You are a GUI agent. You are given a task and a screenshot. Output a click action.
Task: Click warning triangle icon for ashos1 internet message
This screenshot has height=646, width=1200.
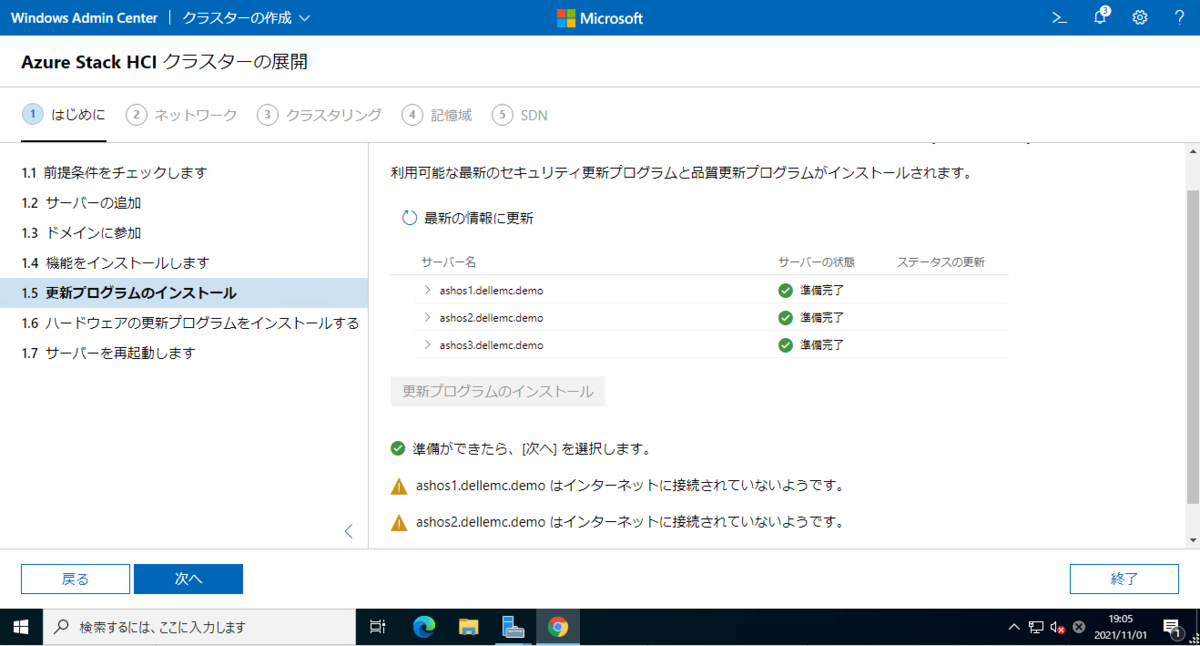399,486
